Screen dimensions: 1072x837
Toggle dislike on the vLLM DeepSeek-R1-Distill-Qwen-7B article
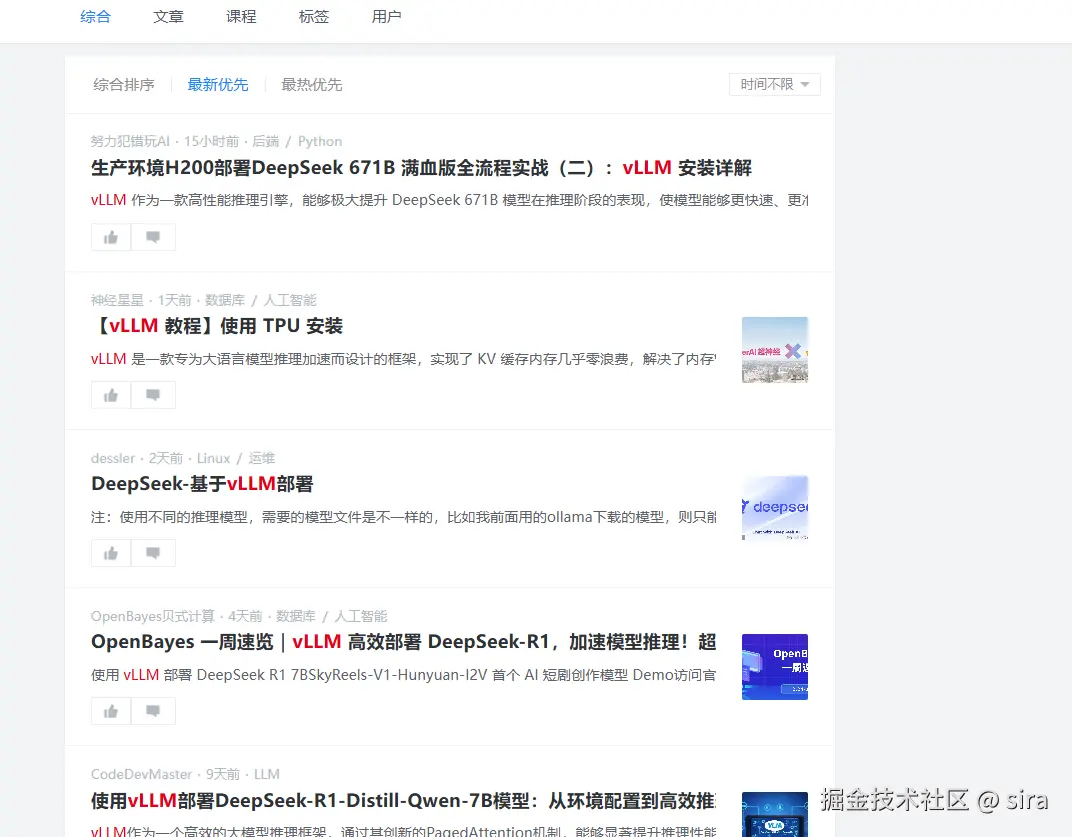(153, 835)
